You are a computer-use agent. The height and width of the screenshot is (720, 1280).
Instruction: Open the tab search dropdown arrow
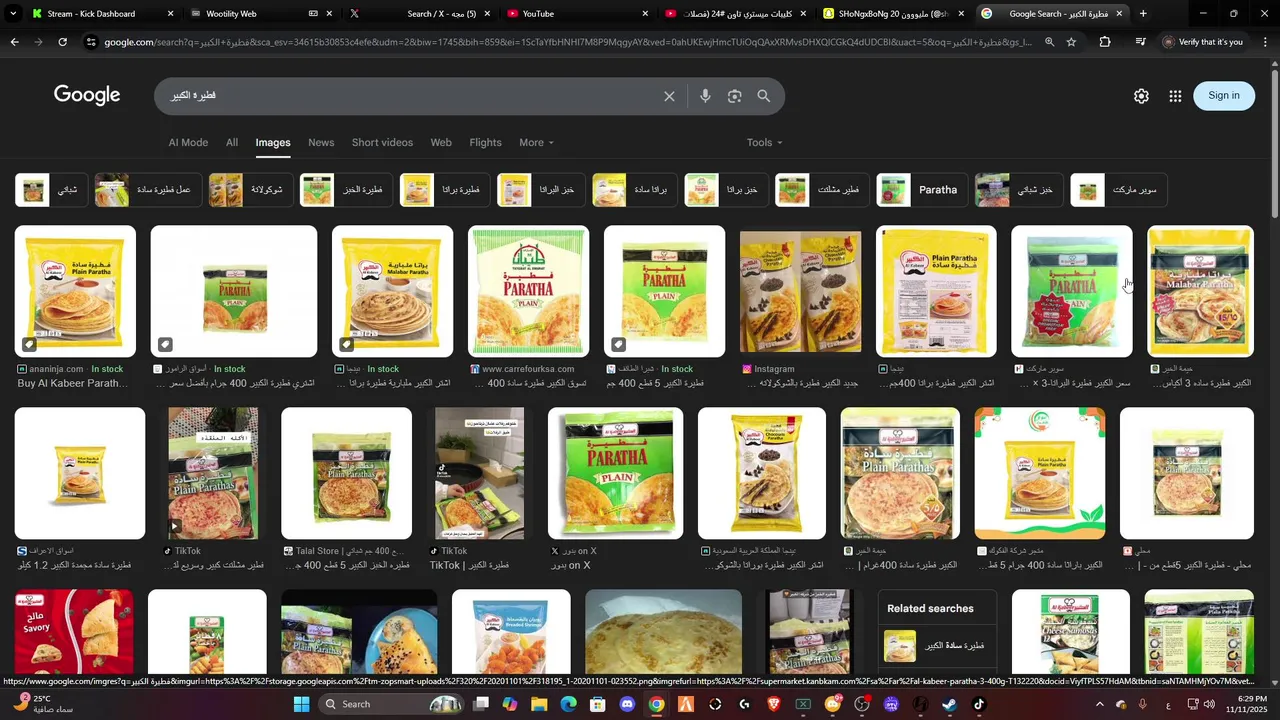(x=13, y=14)
